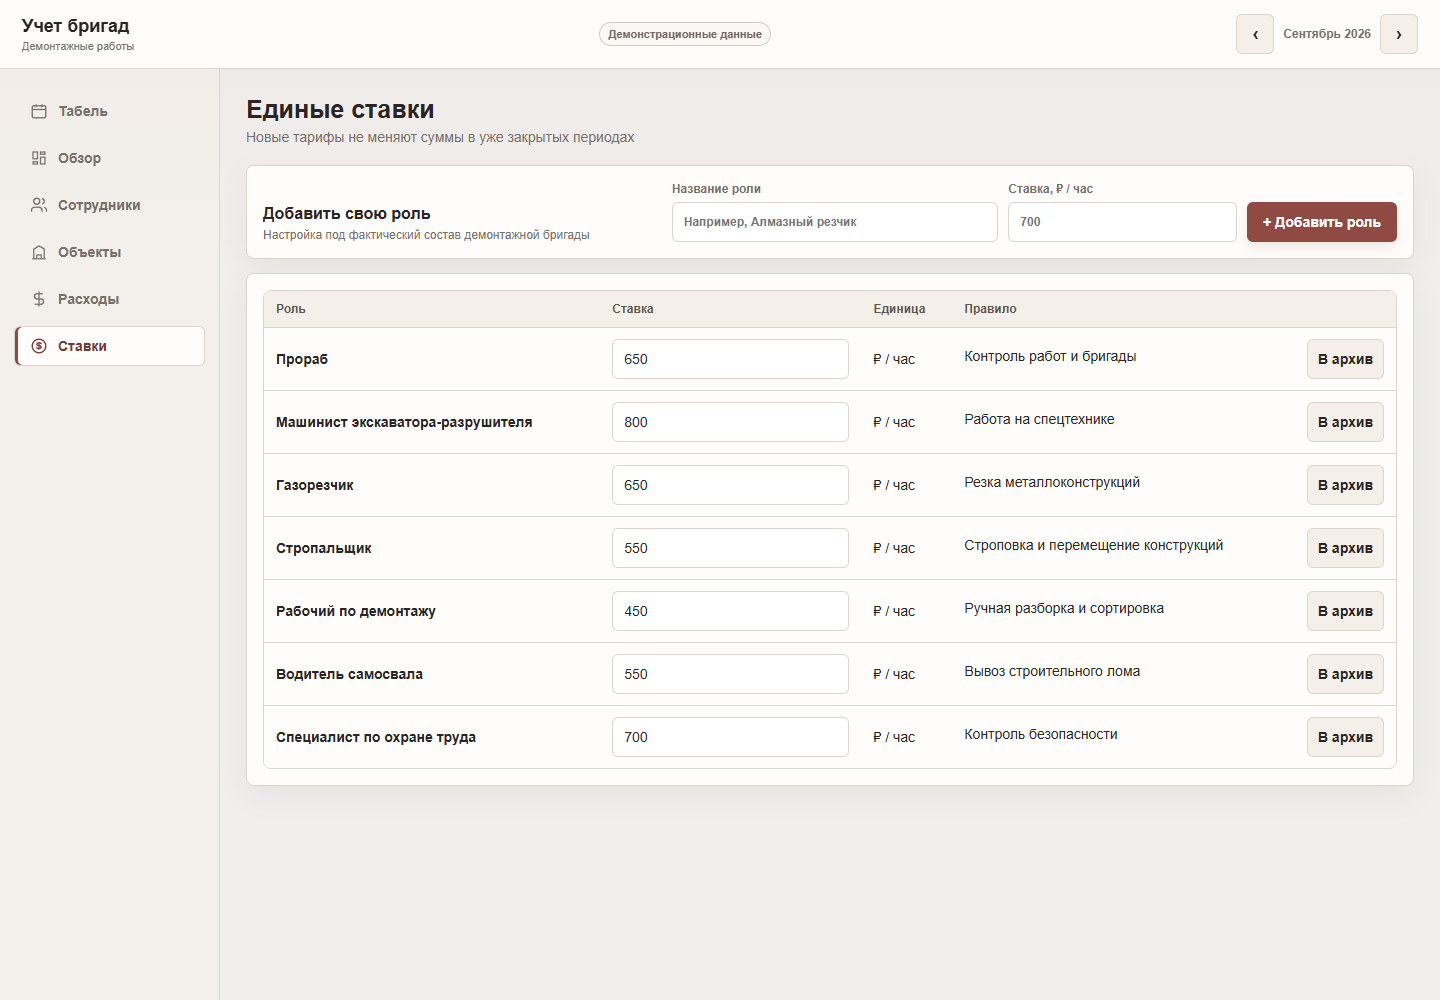Edit the Специалист по охране труда rate field
This screenshot has height=1000, width=1440.
pyautogui.click(x=730, y=737)
